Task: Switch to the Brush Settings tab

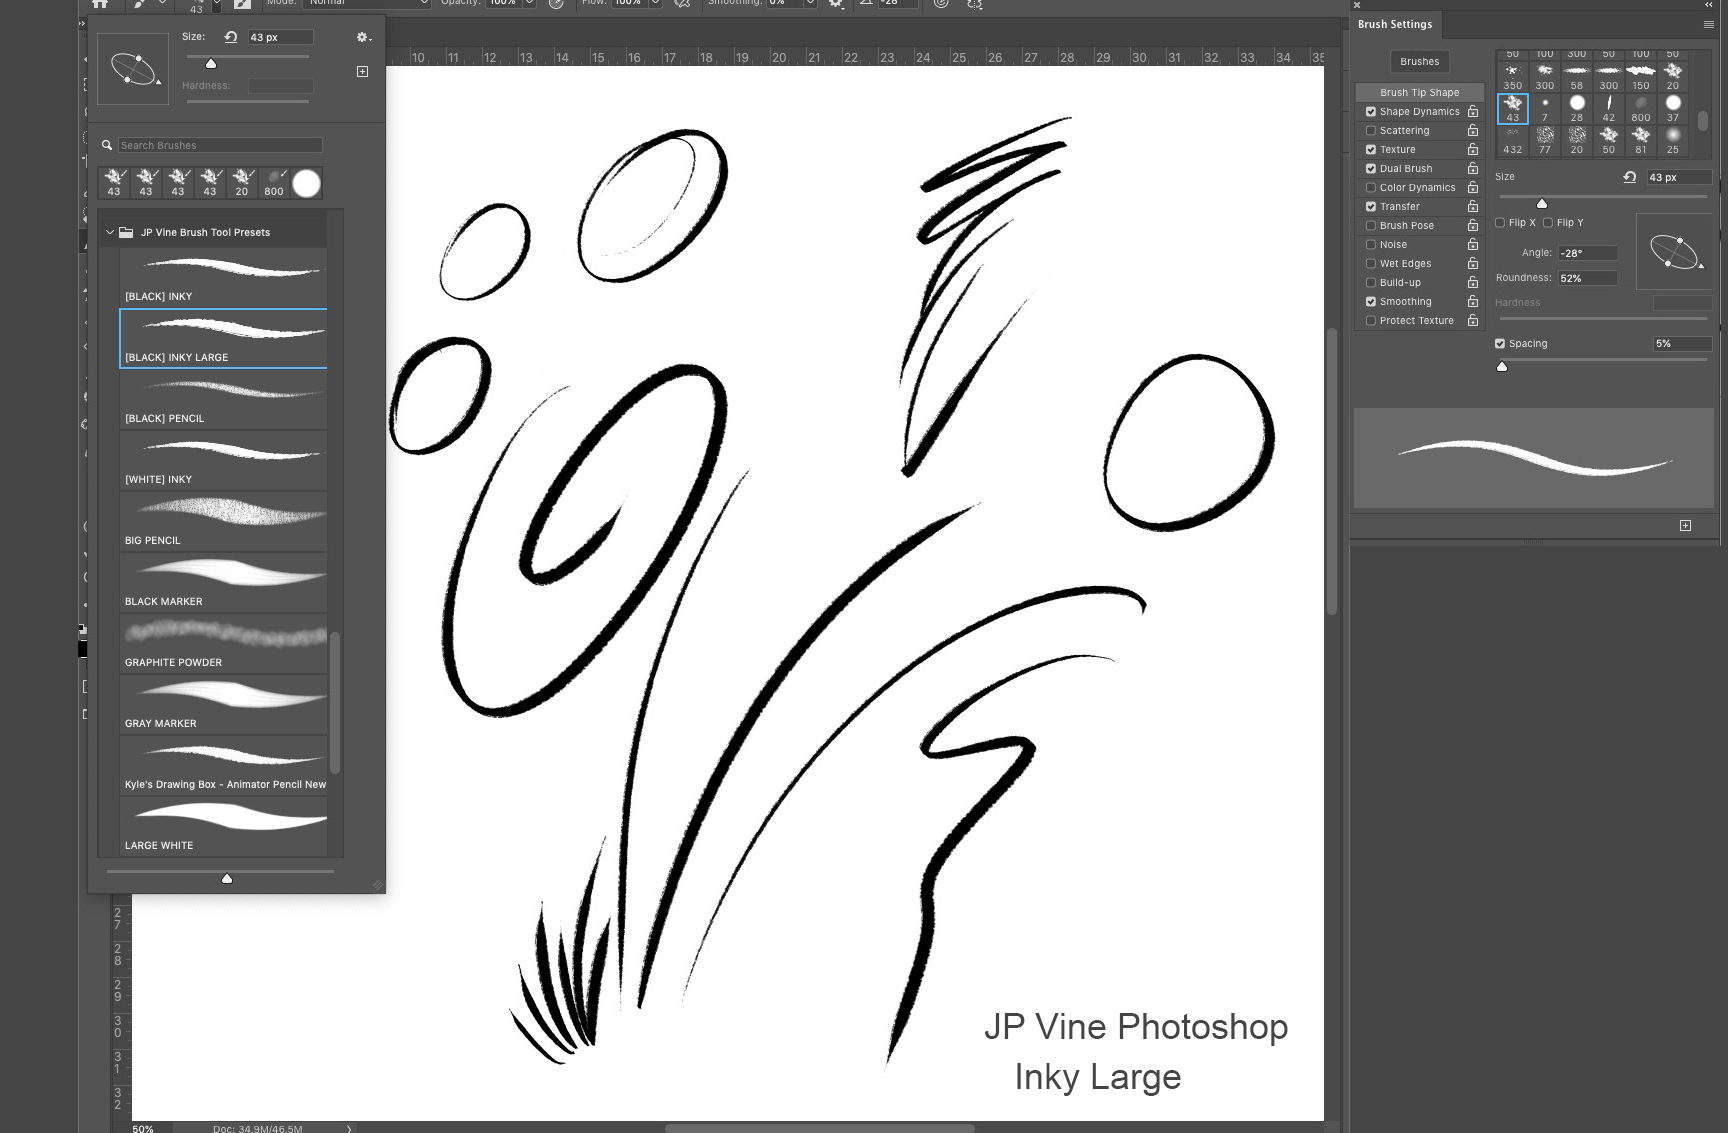Action: coord(1395,24)
